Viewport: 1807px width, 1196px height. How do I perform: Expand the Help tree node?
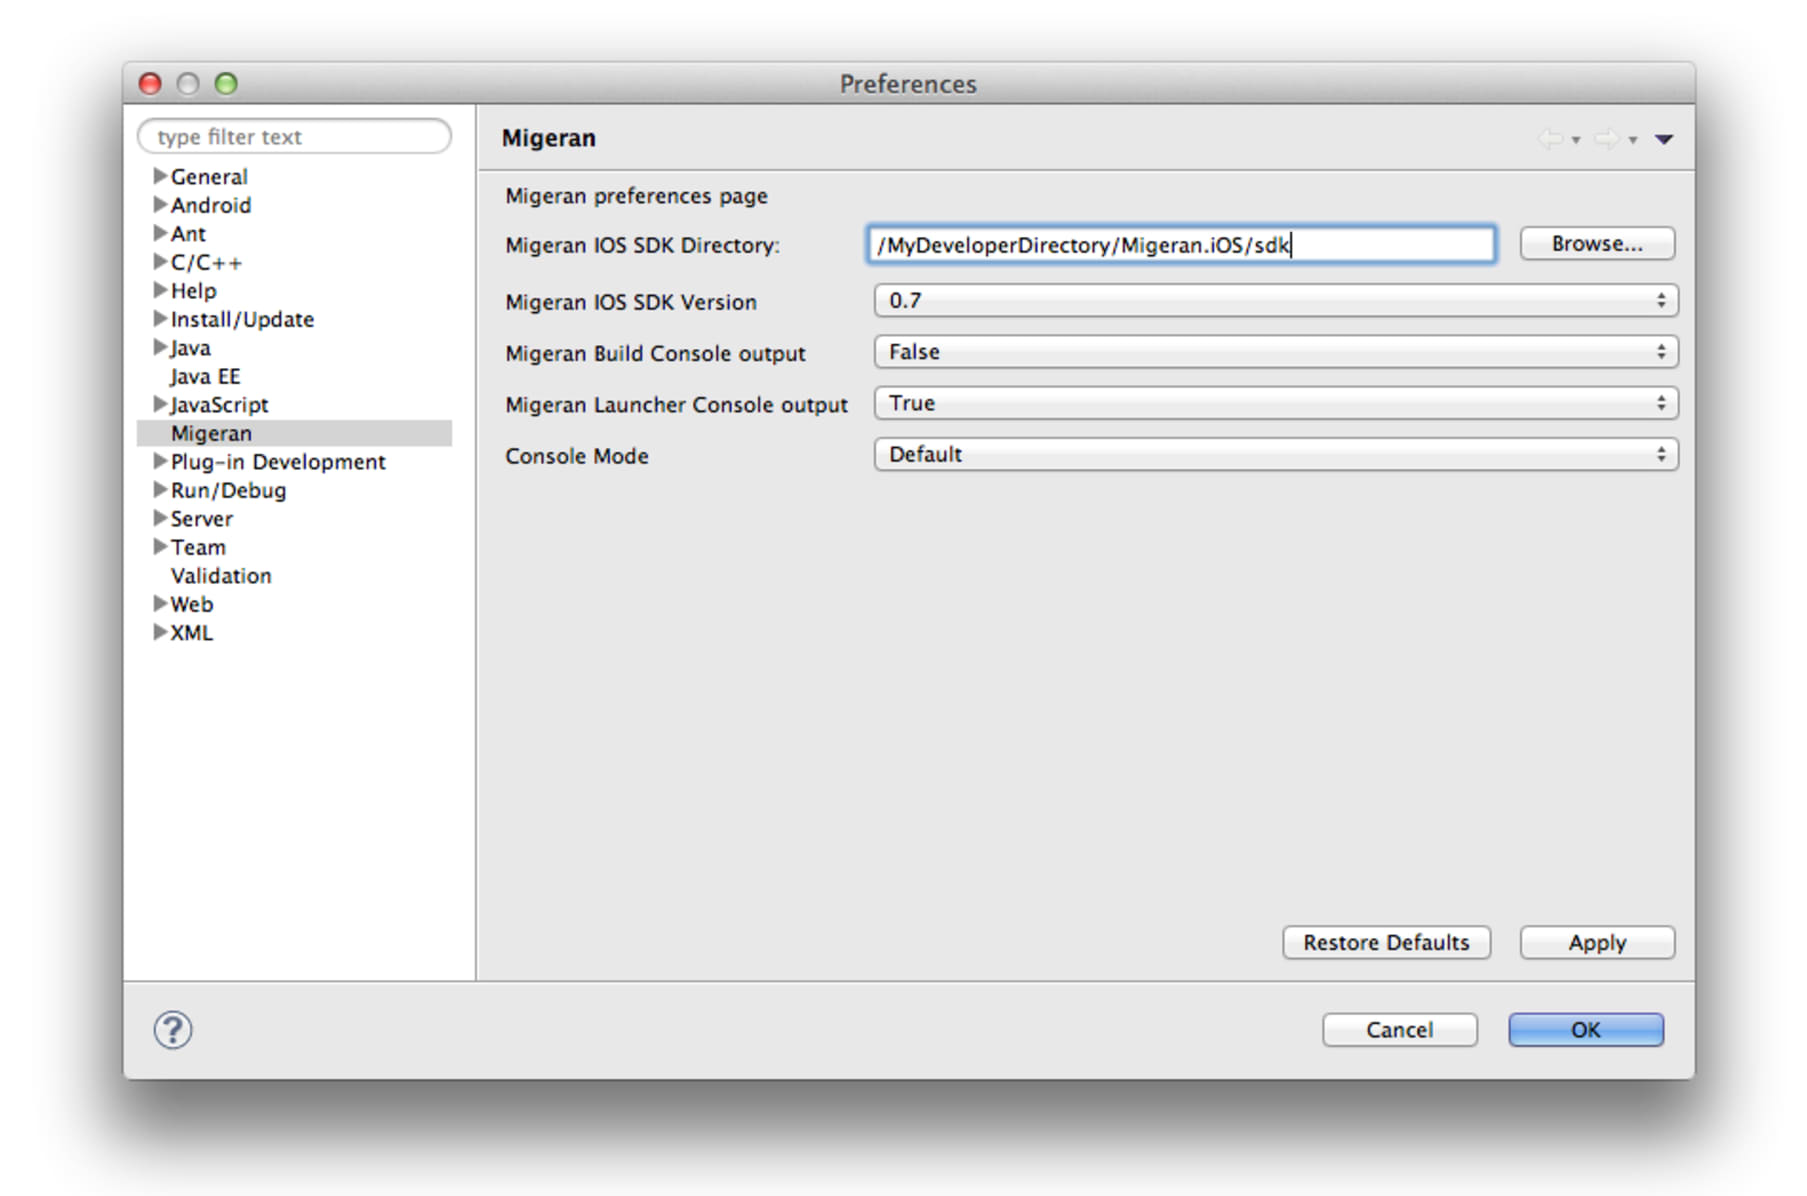coord(159,290)
